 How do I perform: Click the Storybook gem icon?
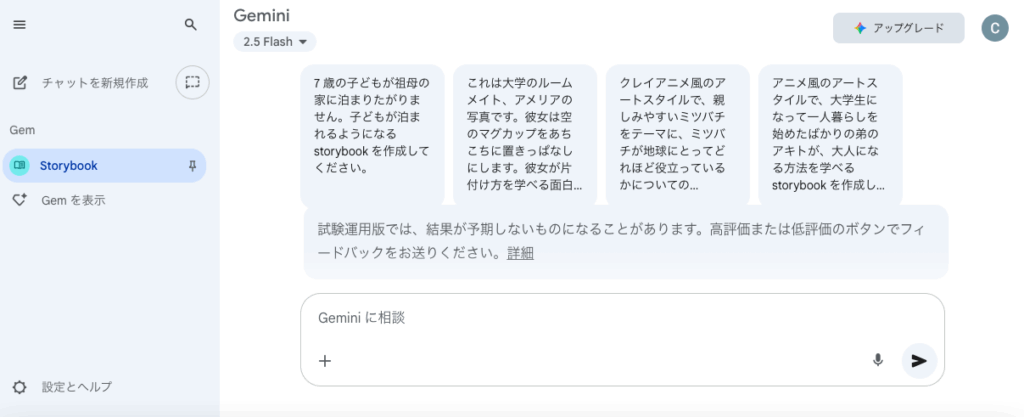pos(20,166)
